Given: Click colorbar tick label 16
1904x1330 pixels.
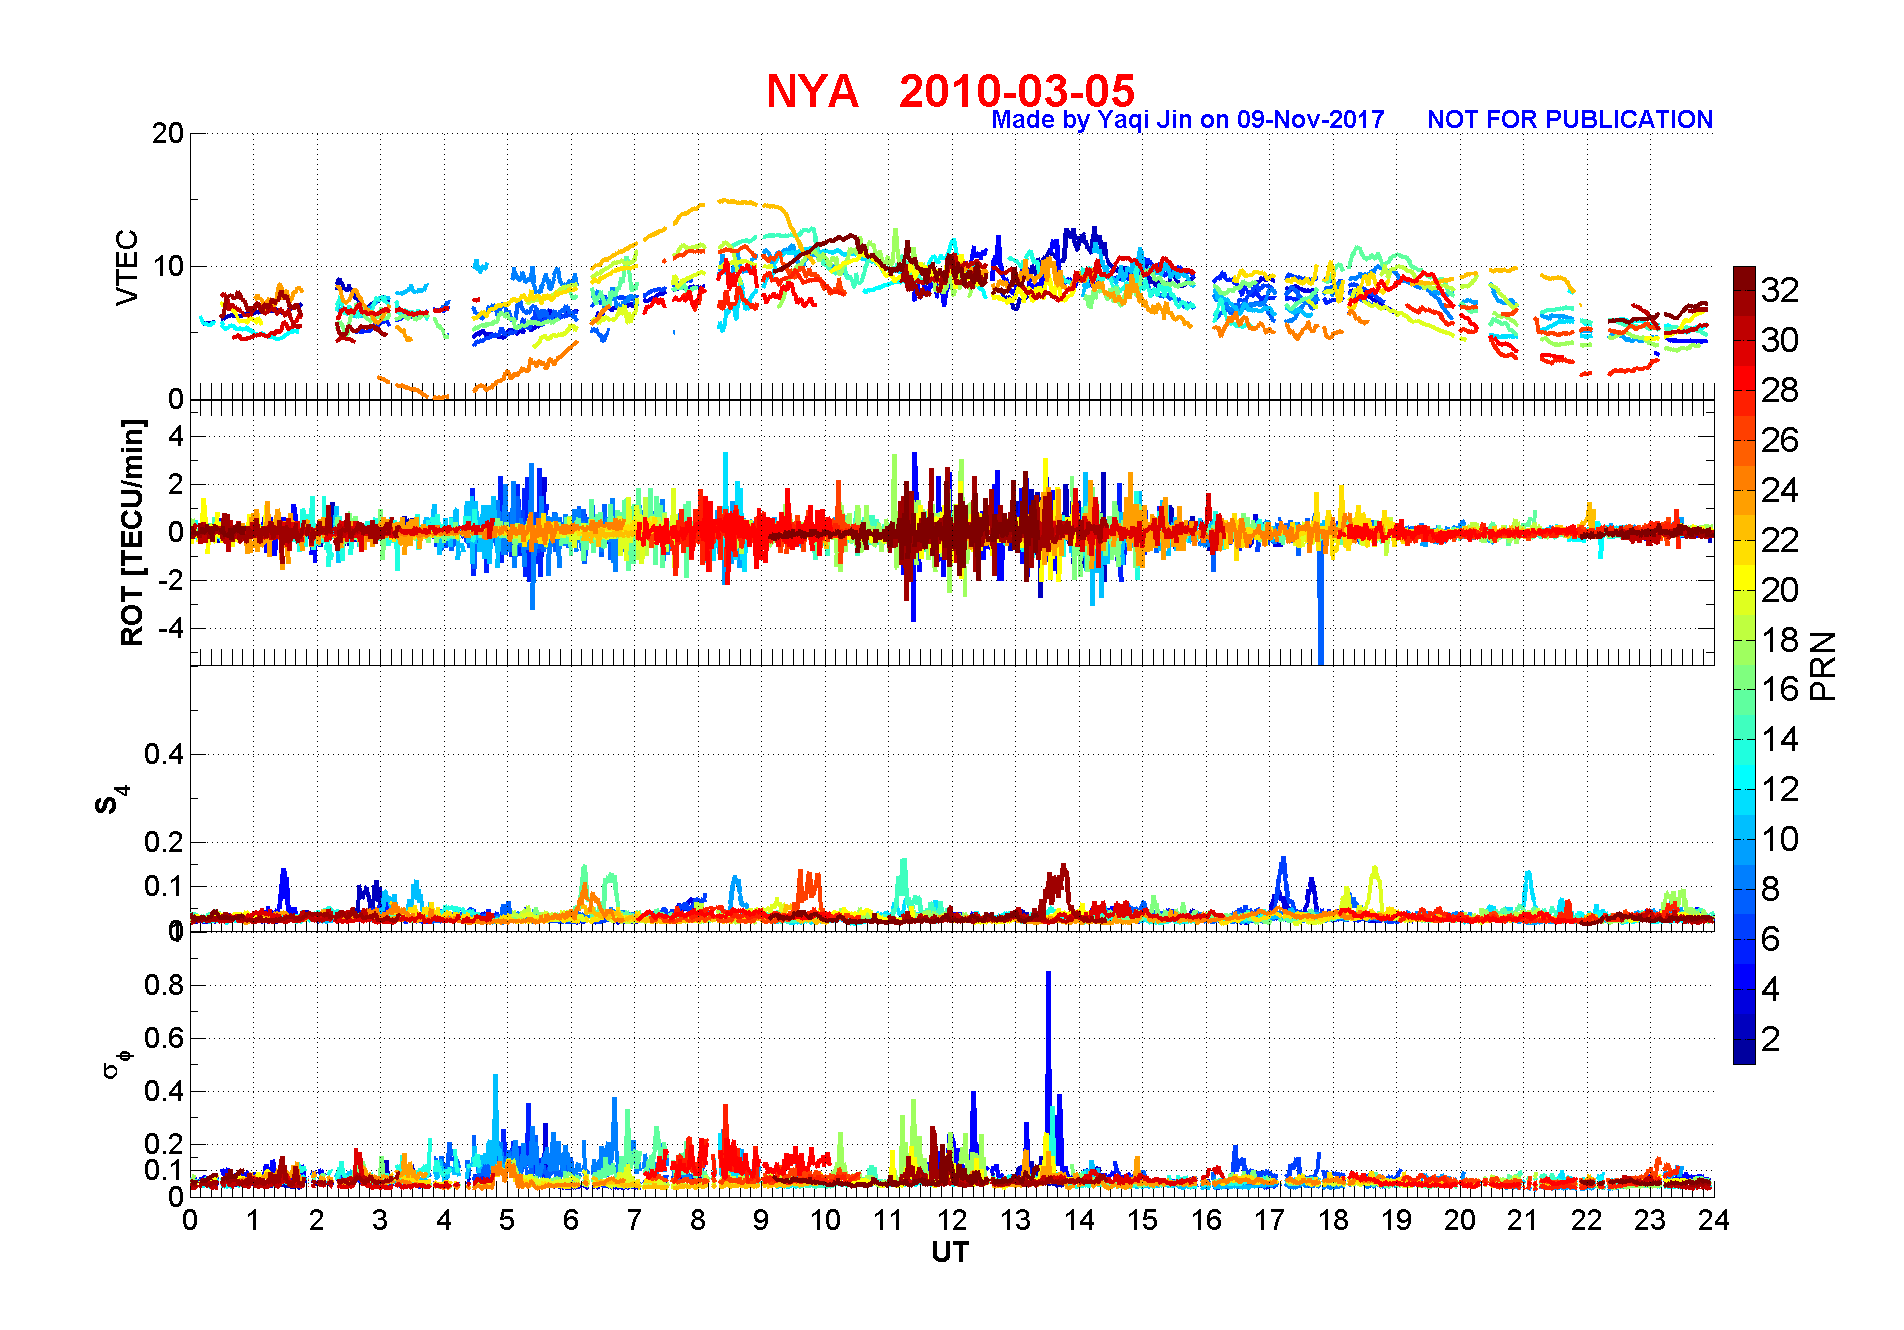Looking at the screenshot, I should coord(1780,689).
